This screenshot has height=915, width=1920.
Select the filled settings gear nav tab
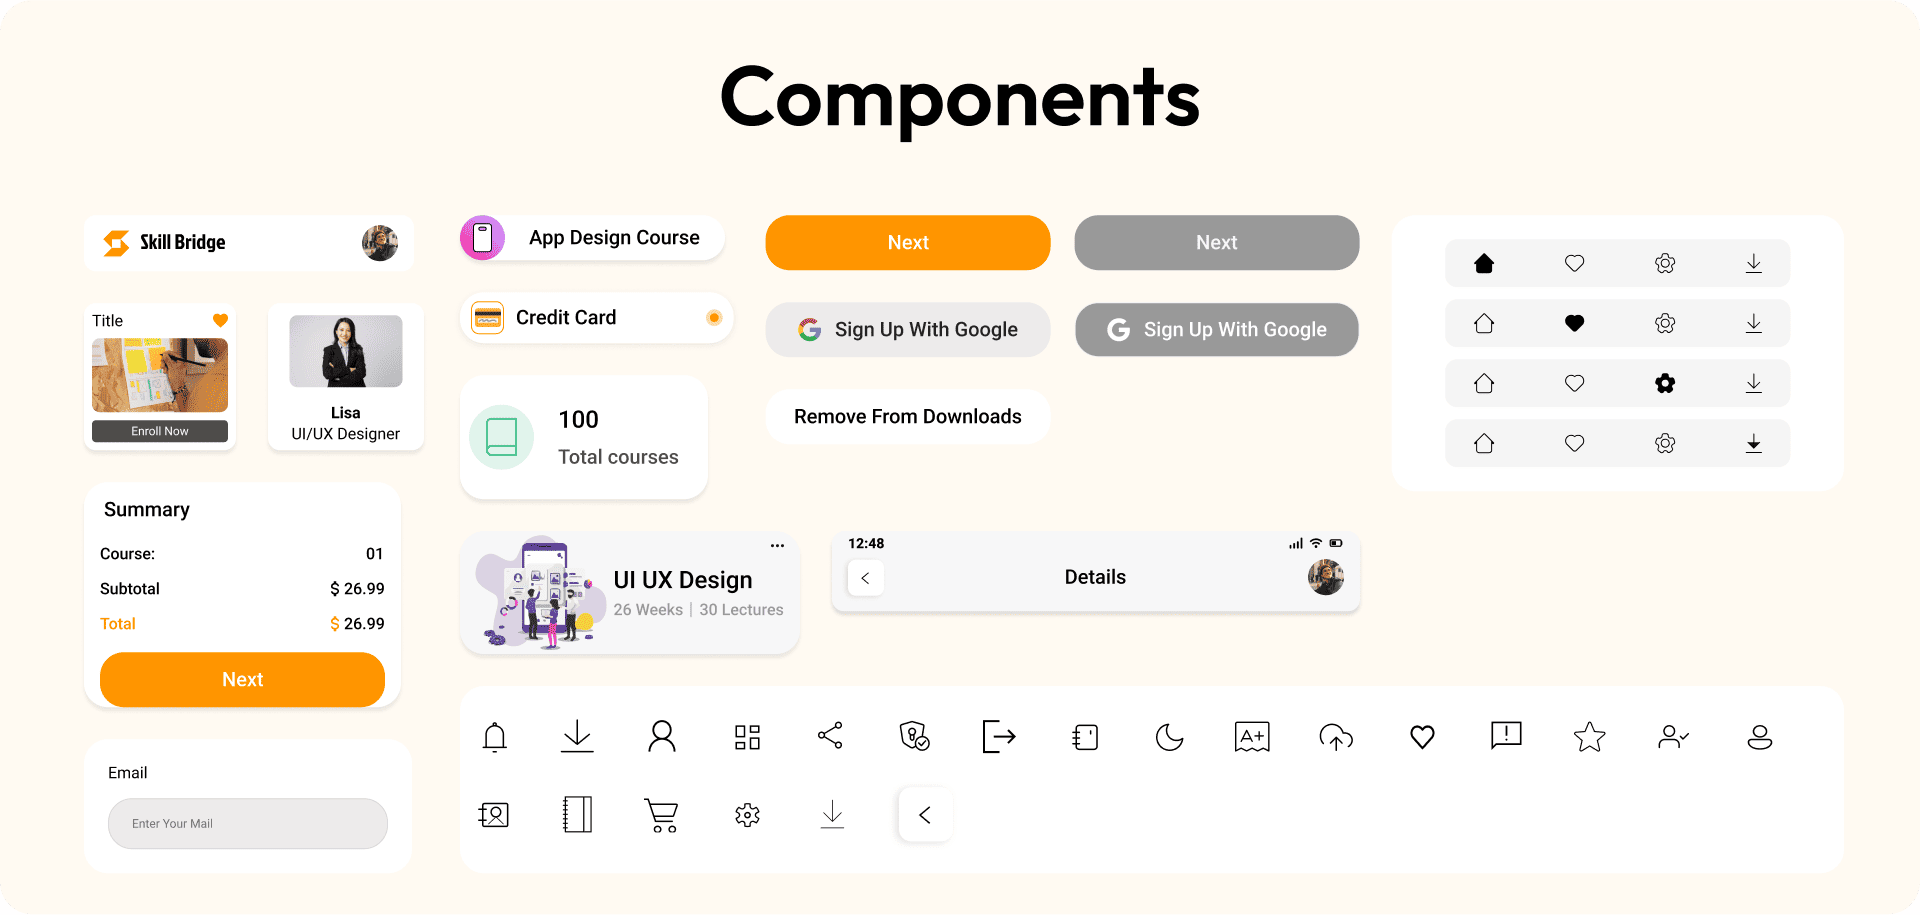pyautogui.click(x=1665, y=383)
